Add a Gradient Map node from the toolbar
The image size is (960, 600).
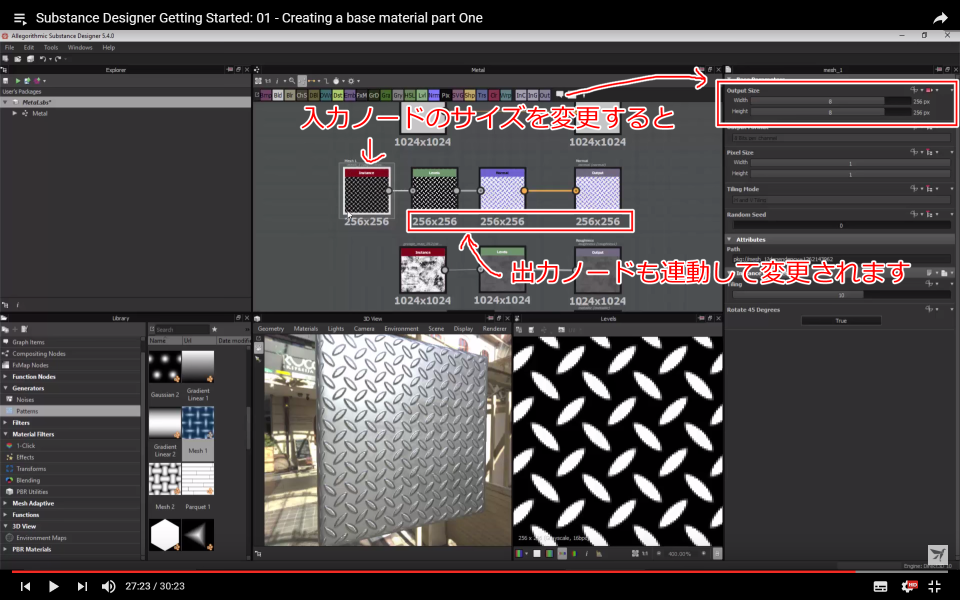coord(386,96)
